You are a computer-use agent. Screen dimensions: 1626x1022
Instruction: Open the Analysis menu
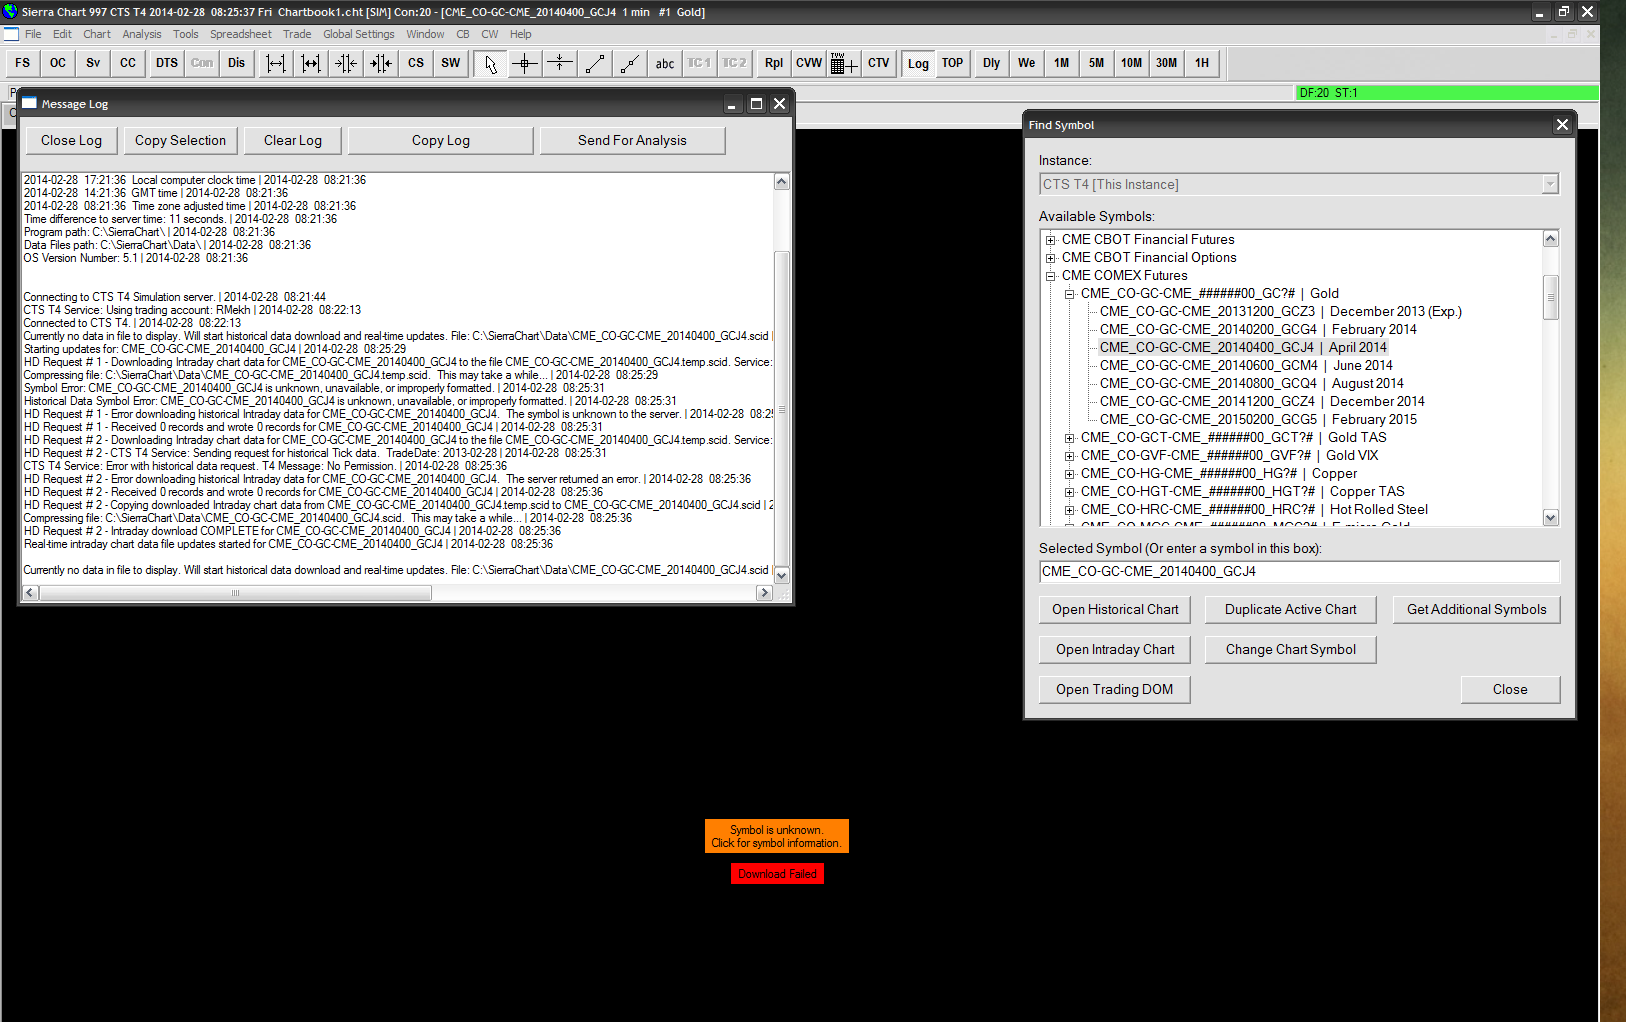pyautogui.click(x=142, y=34)
